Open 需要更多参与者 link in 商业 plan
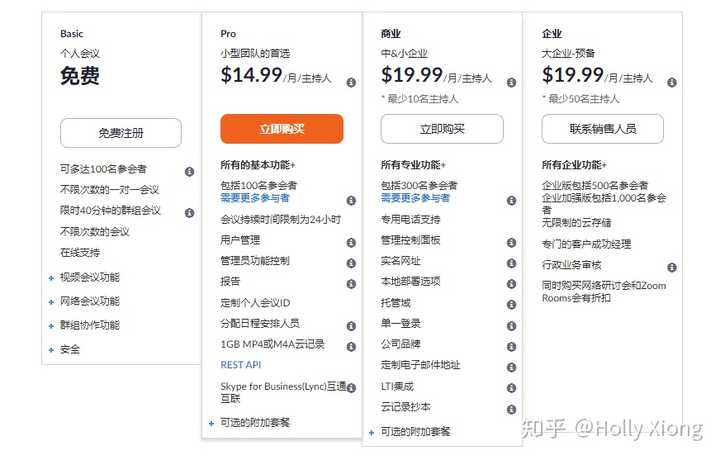Viewport: 720px width, 460px height. tap(415, 198)
